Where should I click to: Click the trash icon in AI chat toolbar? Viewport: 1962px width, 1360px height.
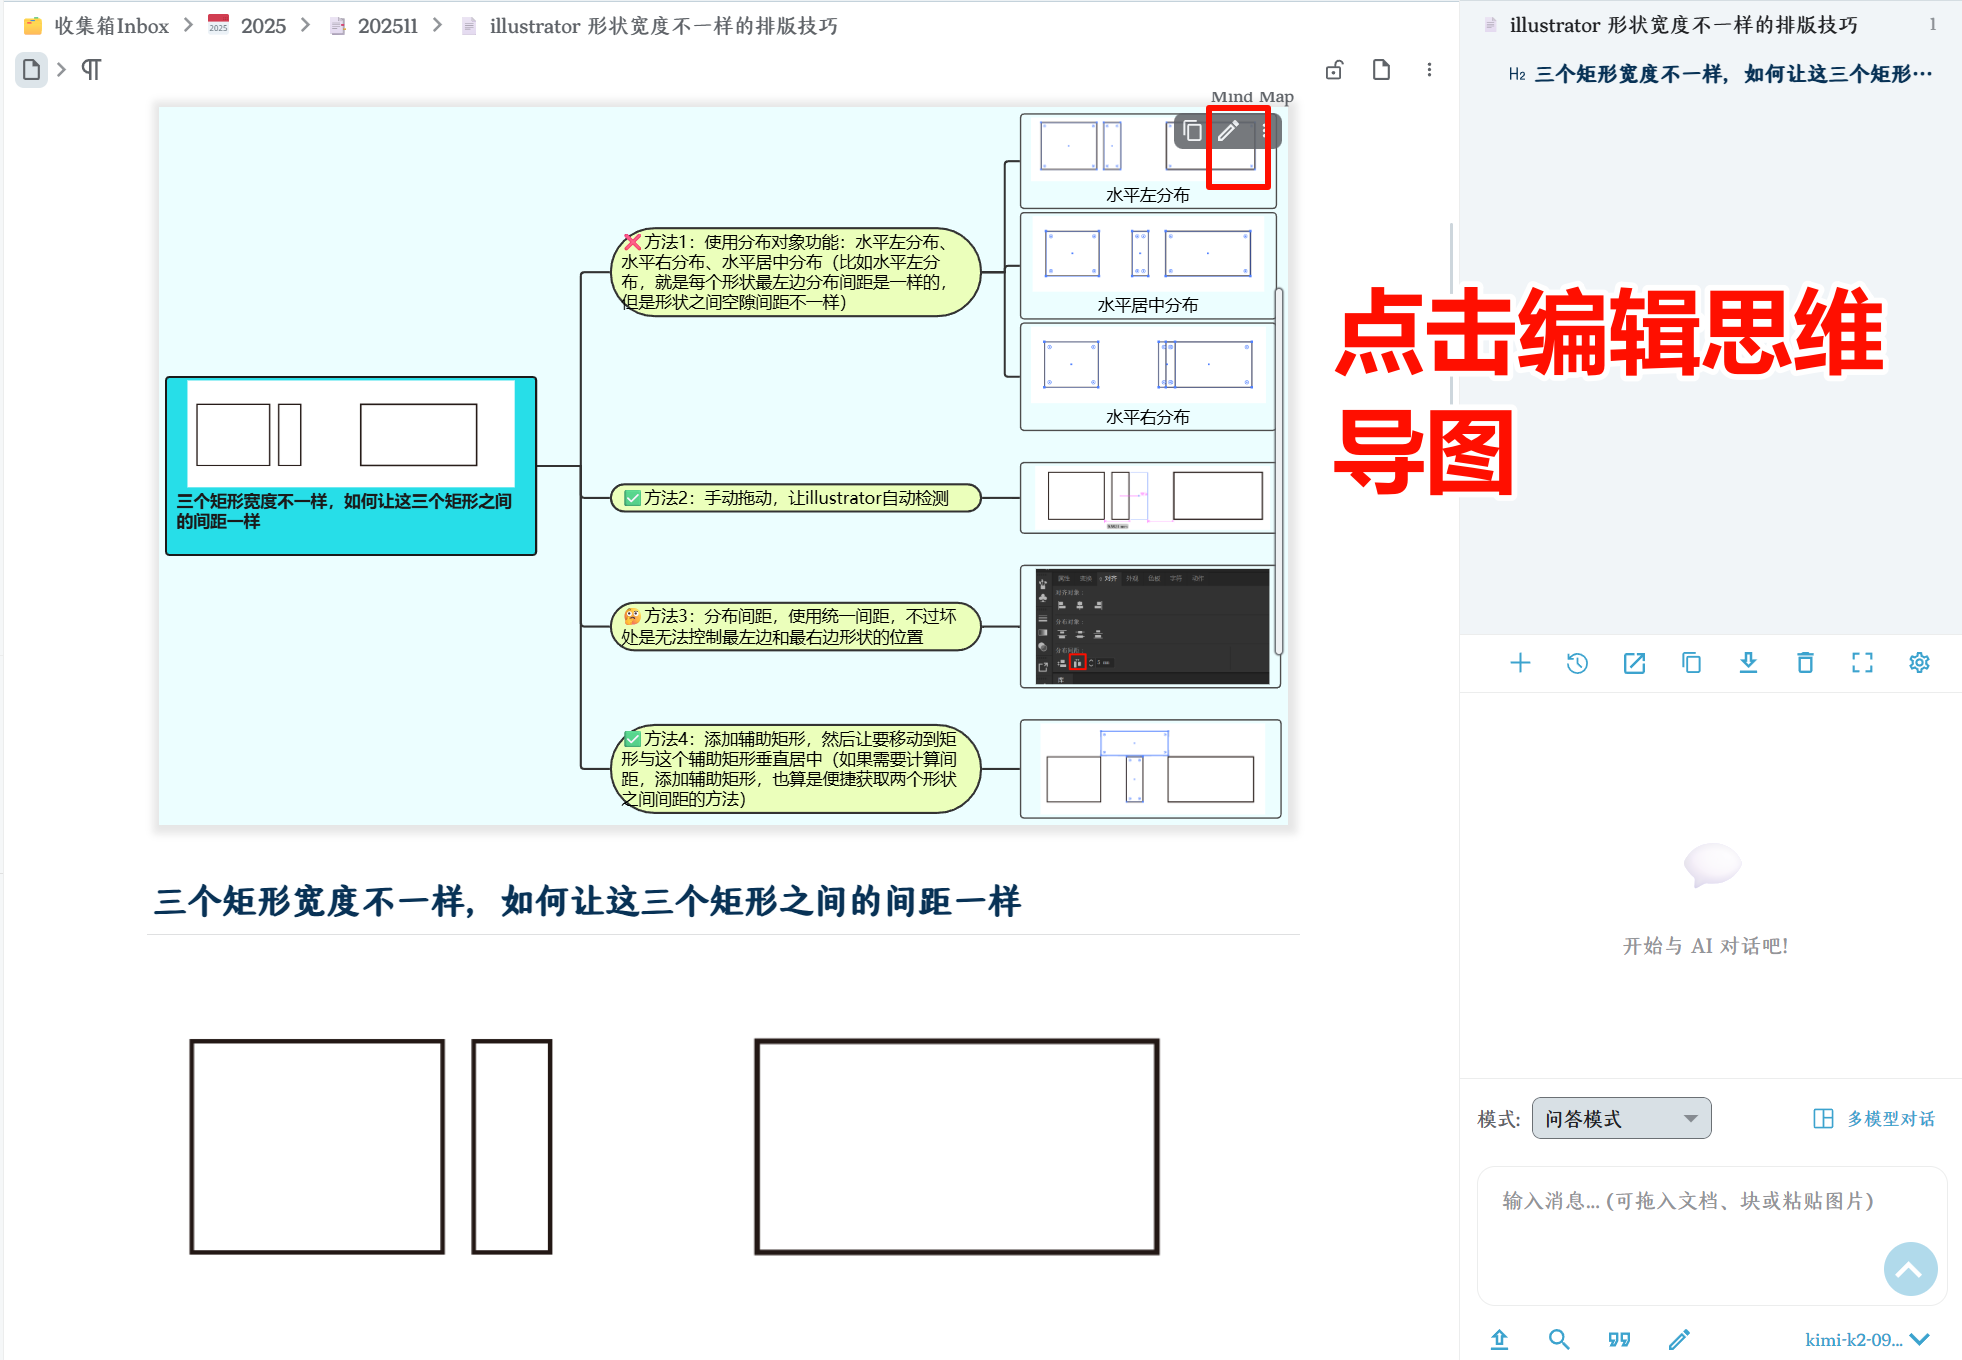(x=1805, y=663)
